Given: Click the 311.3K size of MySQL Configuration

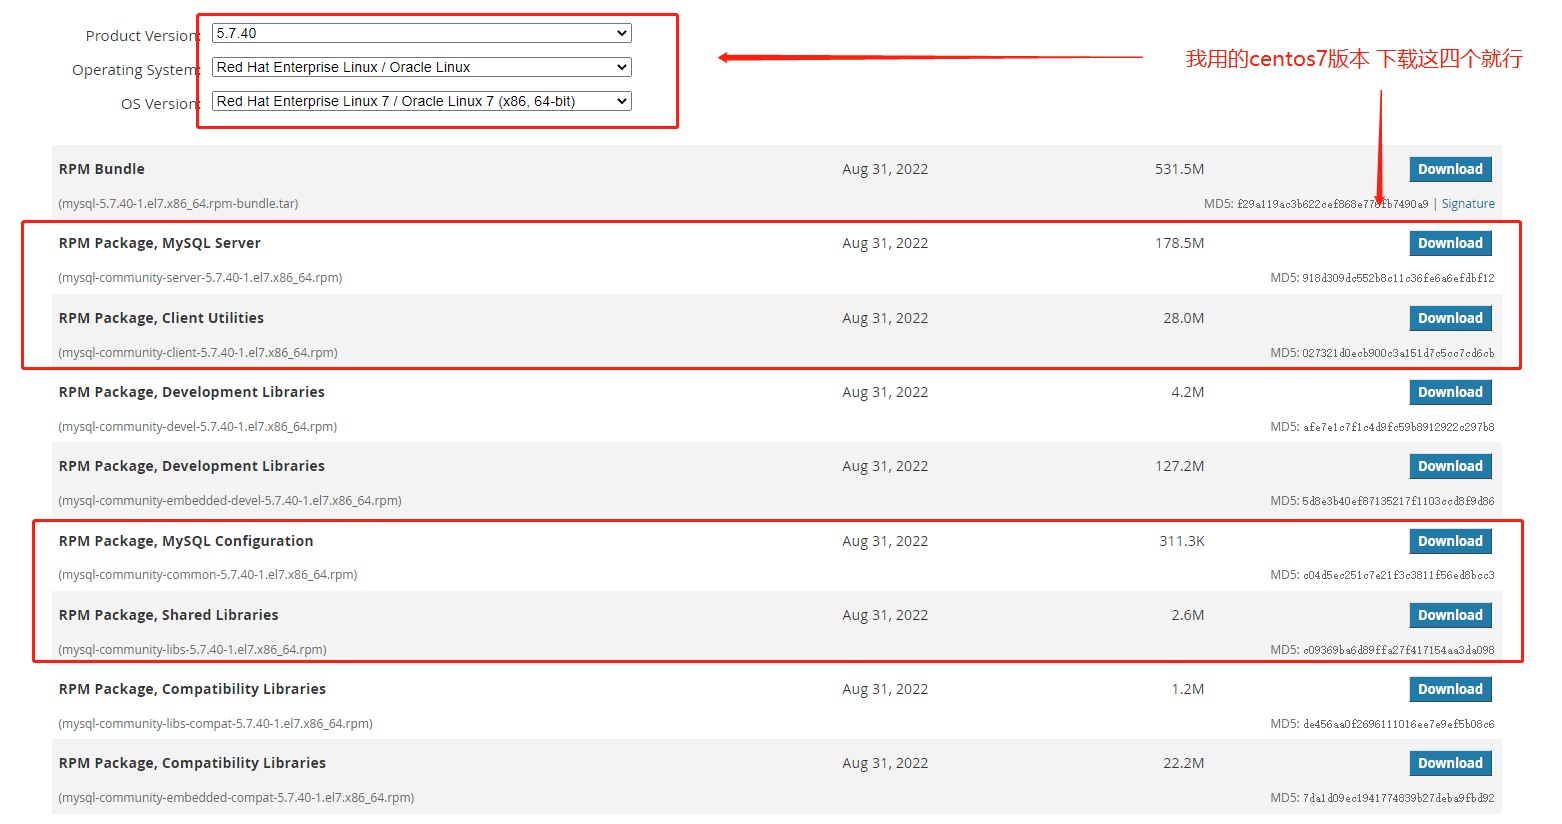Looking at the screenshot, I should (1182, 541).
